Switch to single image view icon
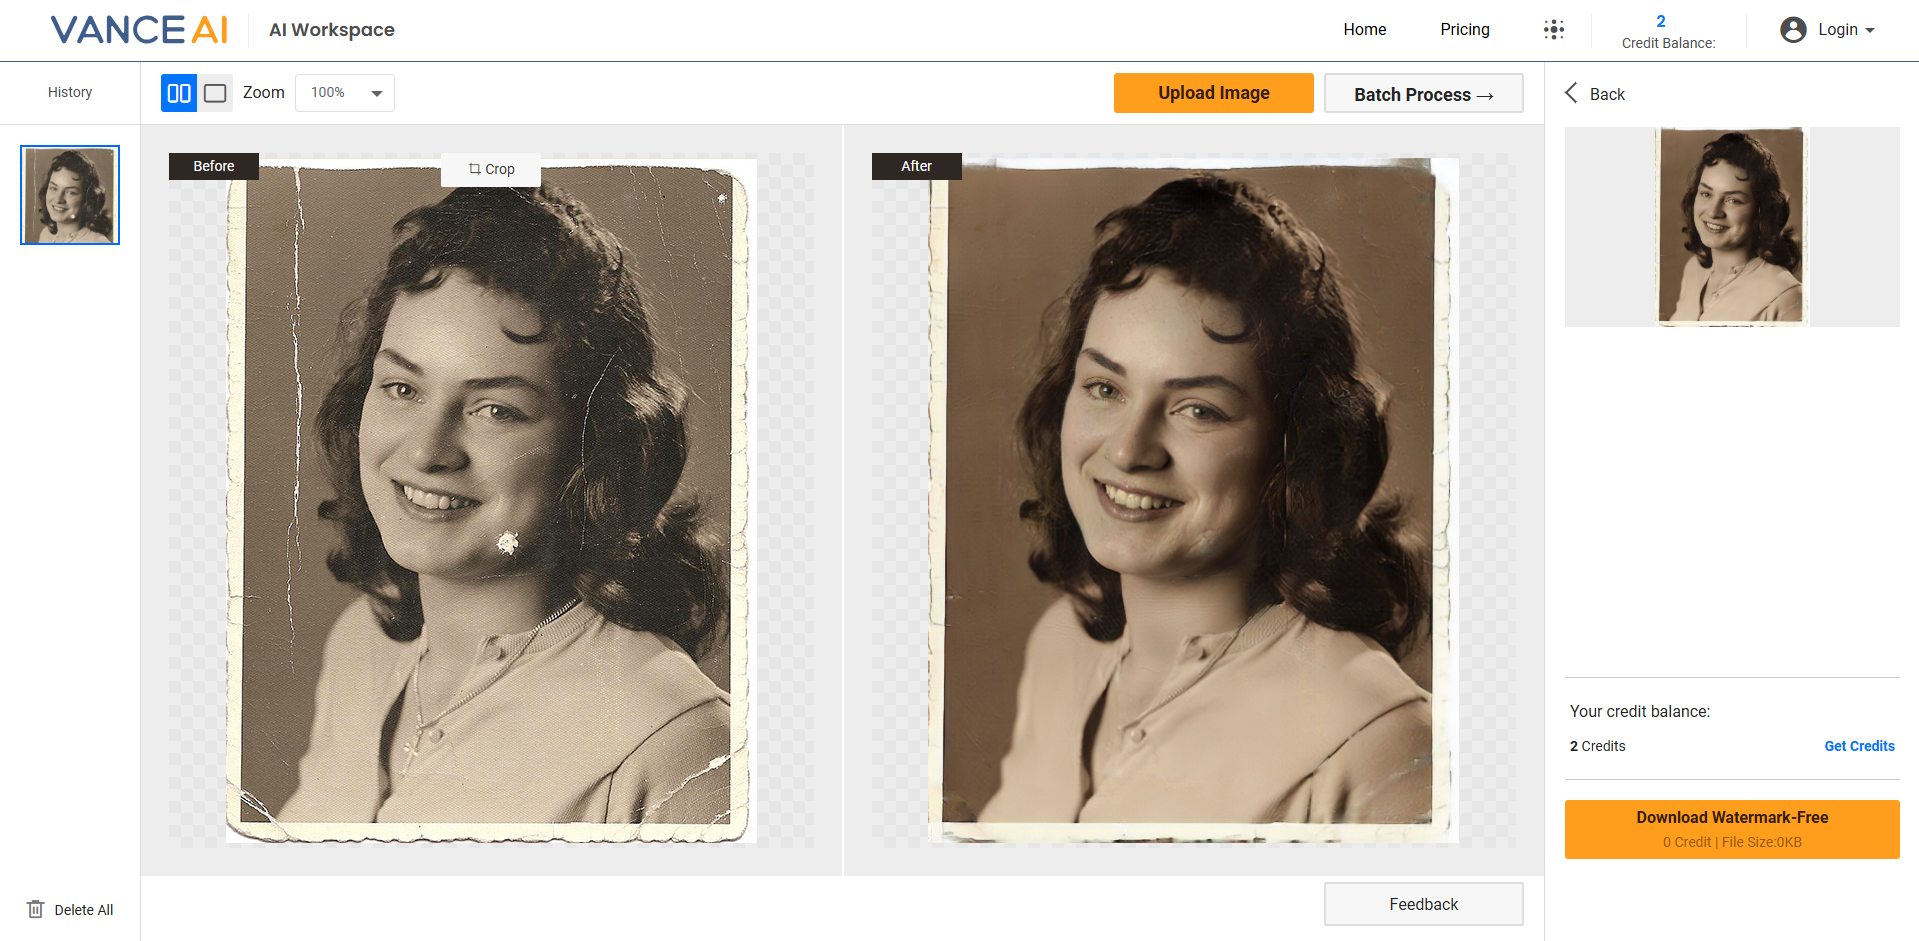The width and height of the screenshot is (1919, 941). [x=215, y=92]
